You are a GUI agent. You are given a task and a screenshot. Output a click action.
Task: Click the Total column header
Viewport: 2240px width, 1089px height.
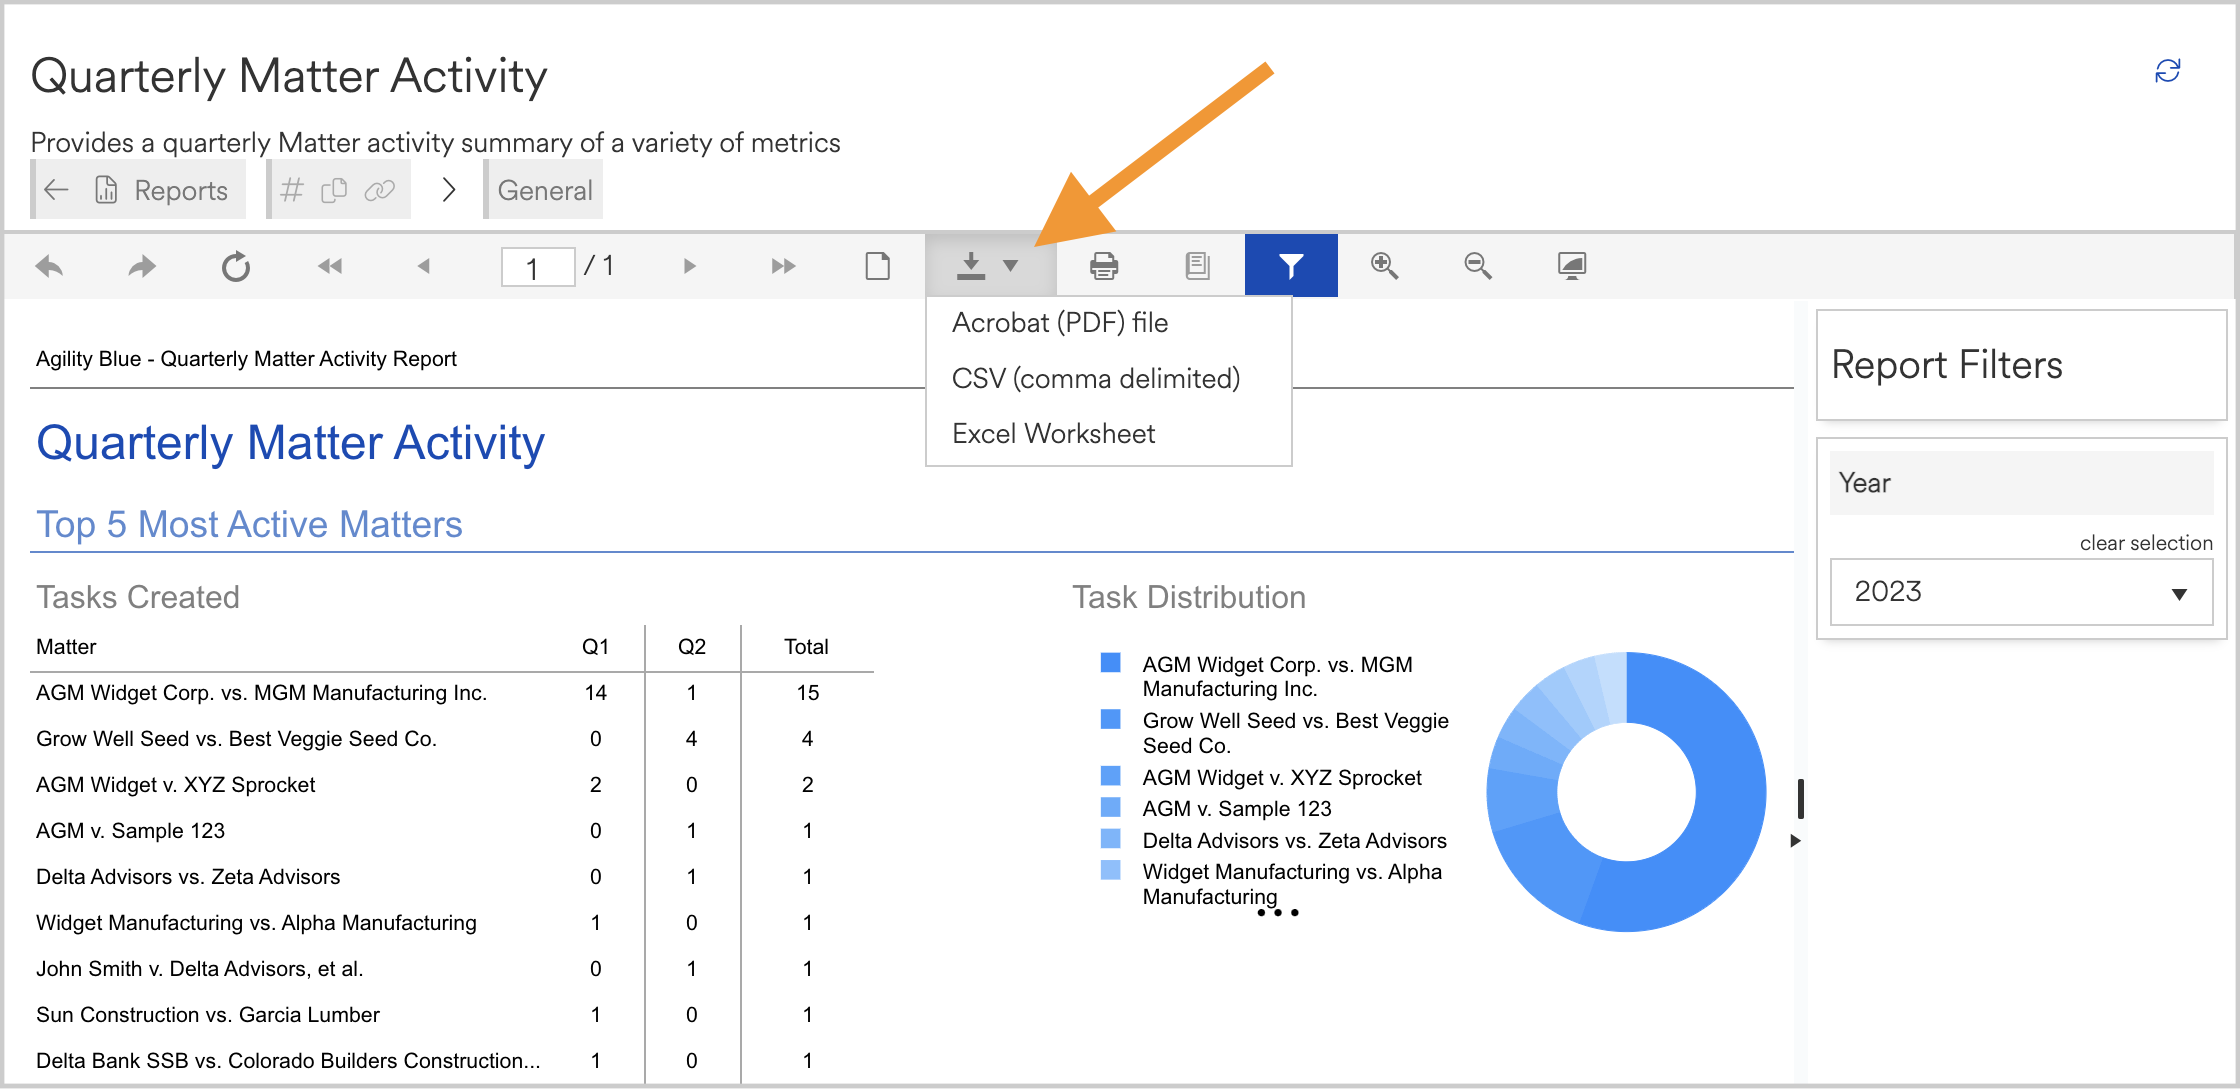point(806,647)
